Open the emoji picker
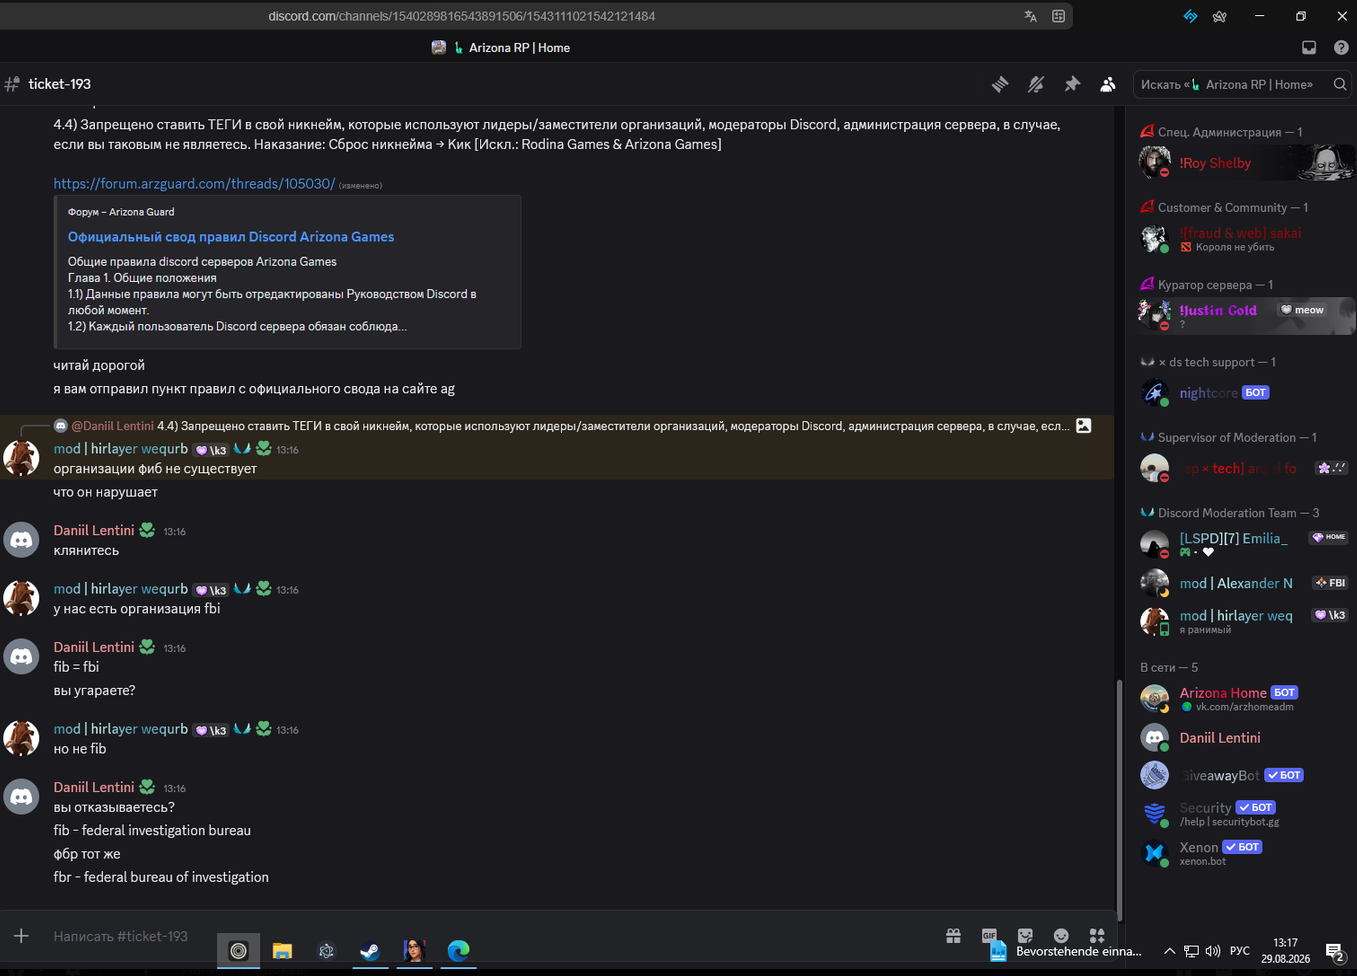The image size is (1357, 976). [x=1061, y=936]
